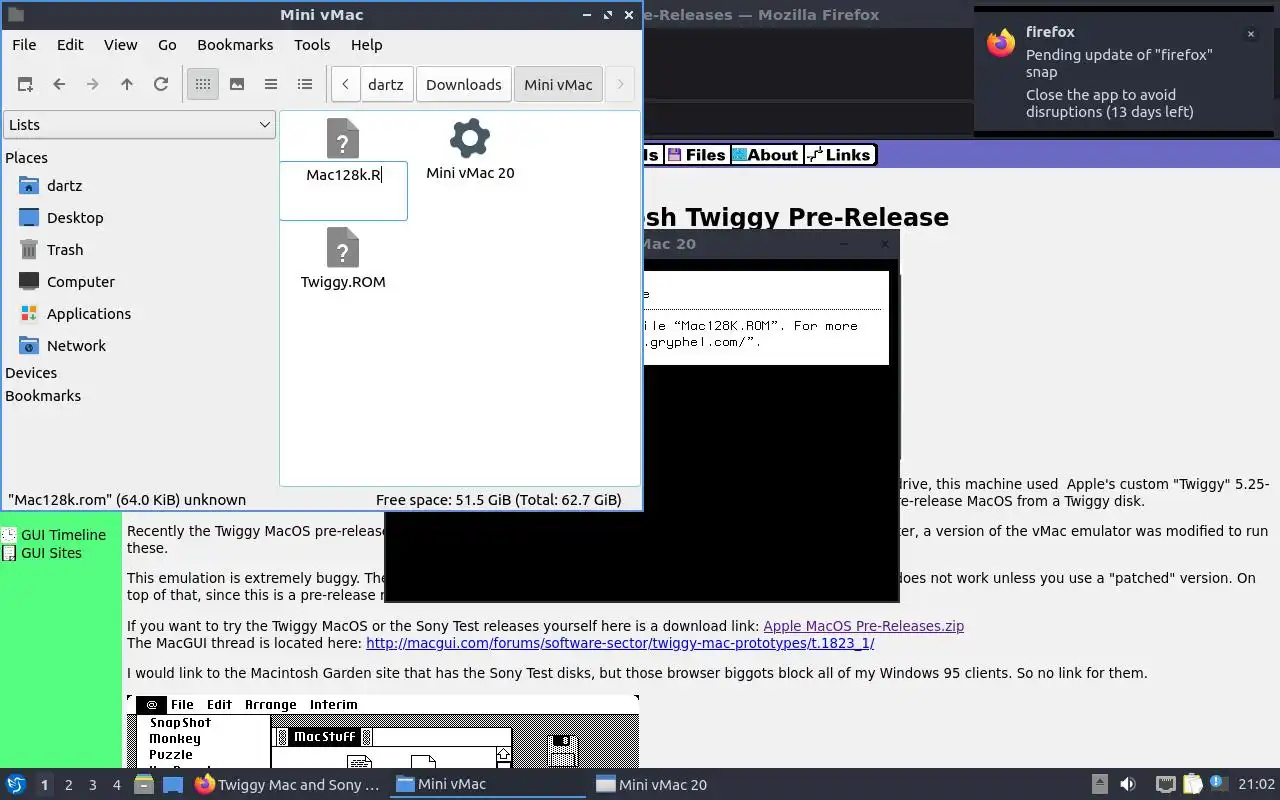Open Network in Places sidebar
The width and height of the screenshot is (1280, 800).
point(76,346)
